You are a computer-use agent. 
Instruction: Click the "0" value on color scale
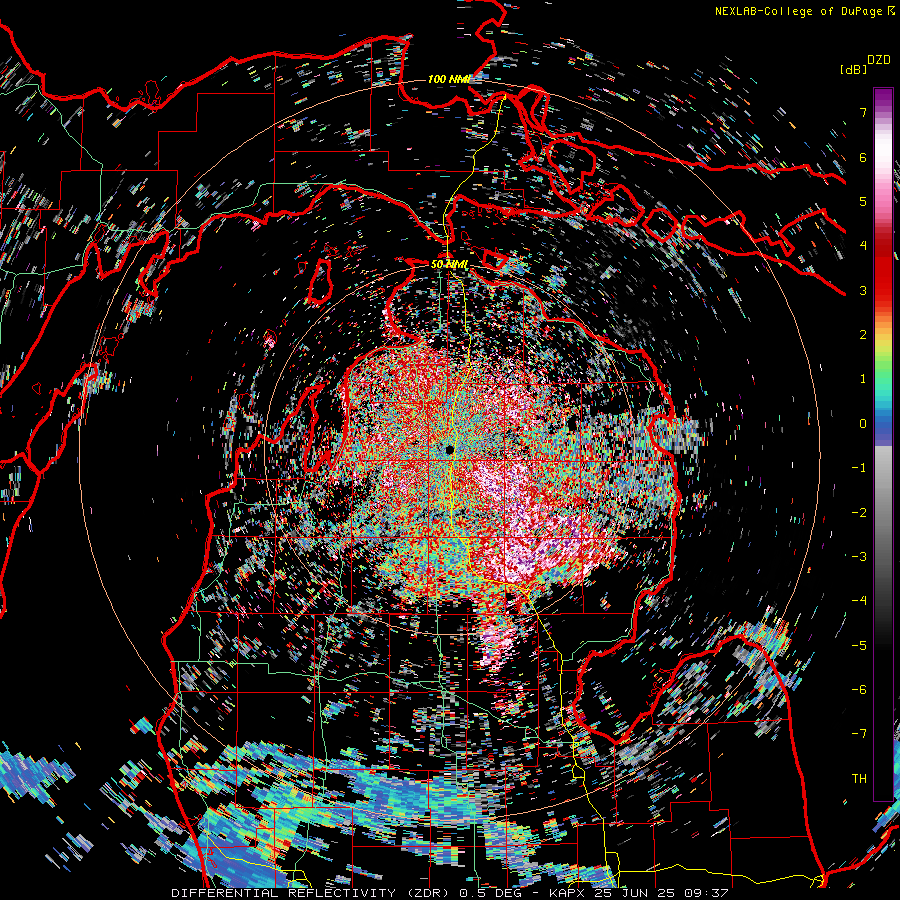[863, 424]
